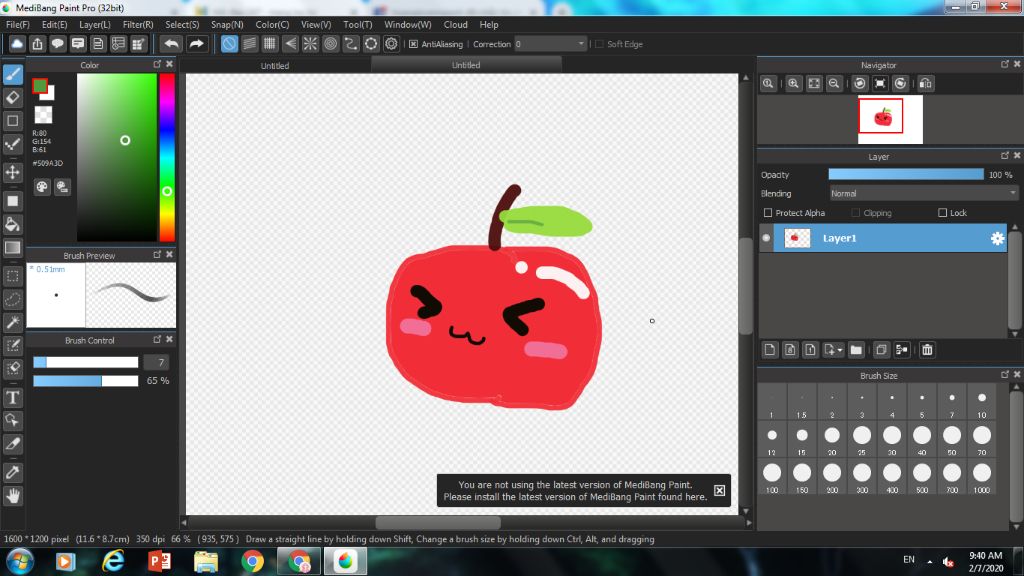
Task: Click the horizontal canvas scrollbar
Action: coord(438,522)
